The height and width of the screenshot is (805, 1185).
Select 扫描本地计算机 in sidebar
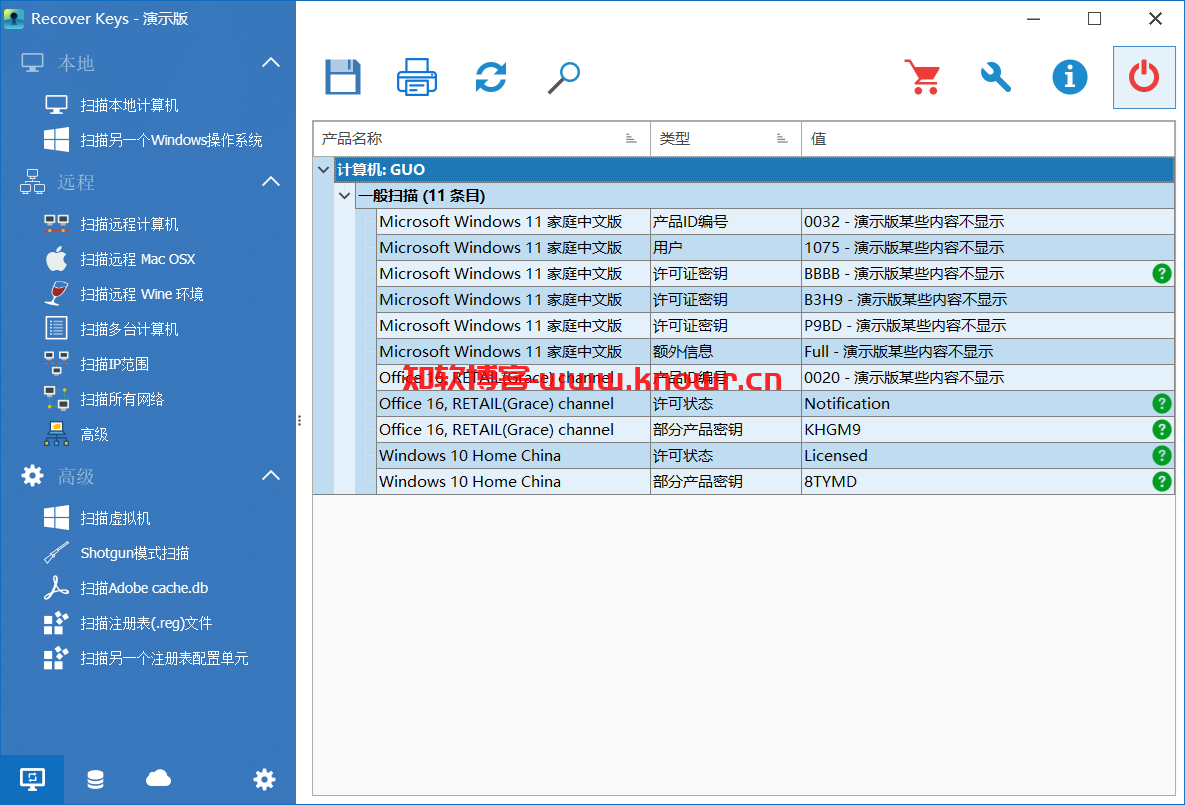(129, 105)
